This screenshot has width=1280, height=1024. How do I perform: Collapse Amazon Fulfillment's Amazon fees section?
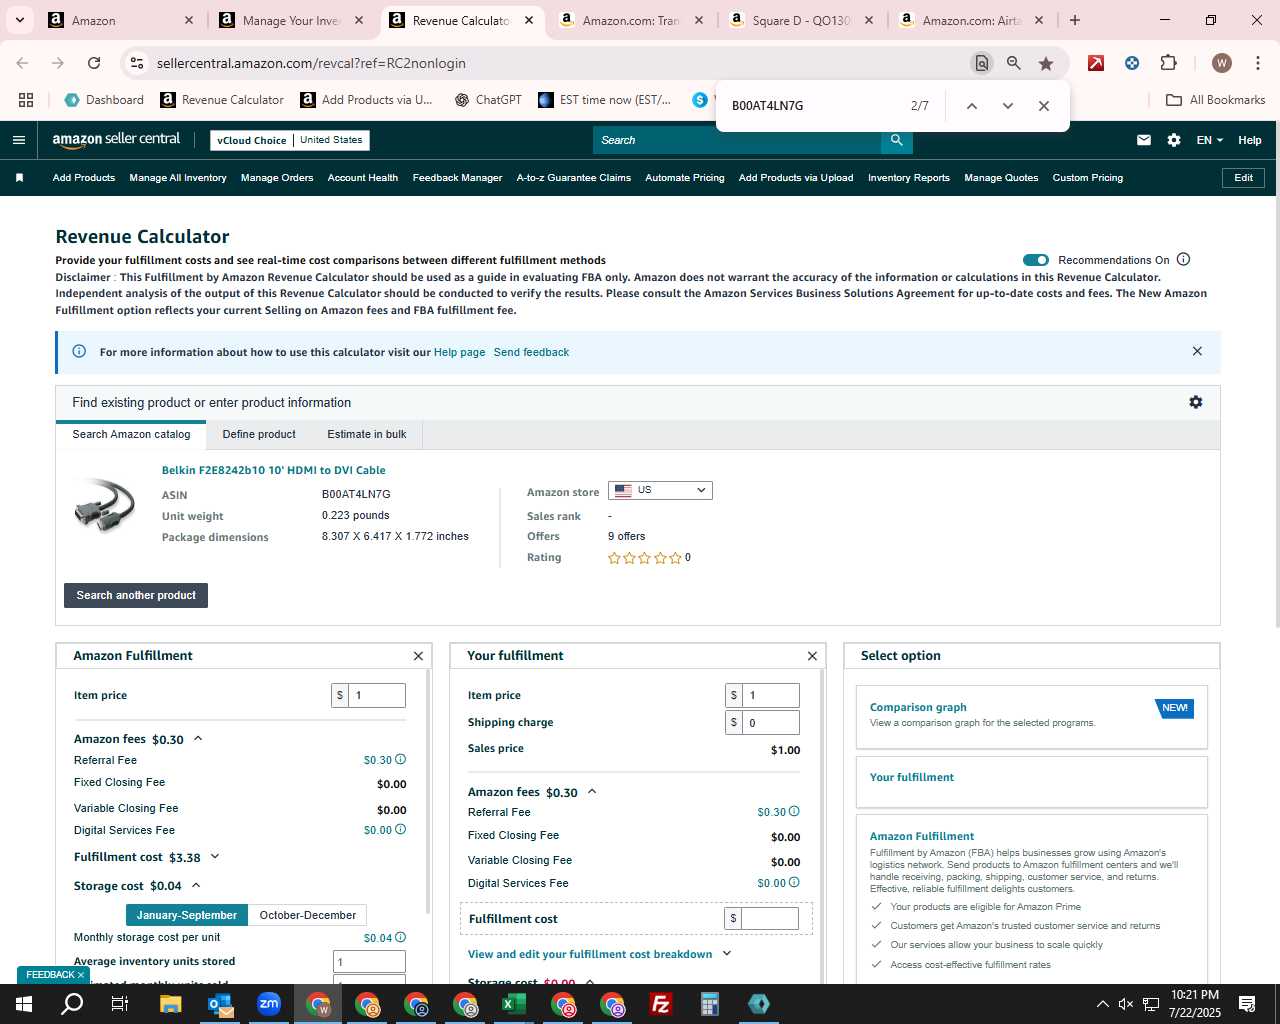198,739
